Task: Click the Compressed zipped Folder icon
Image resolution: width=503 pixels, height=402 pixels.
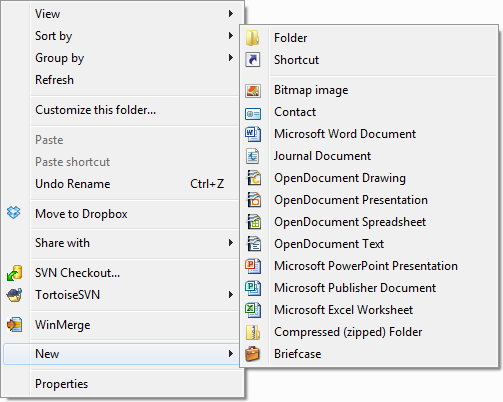Action: pyautogui.click(x=253, y=332)
